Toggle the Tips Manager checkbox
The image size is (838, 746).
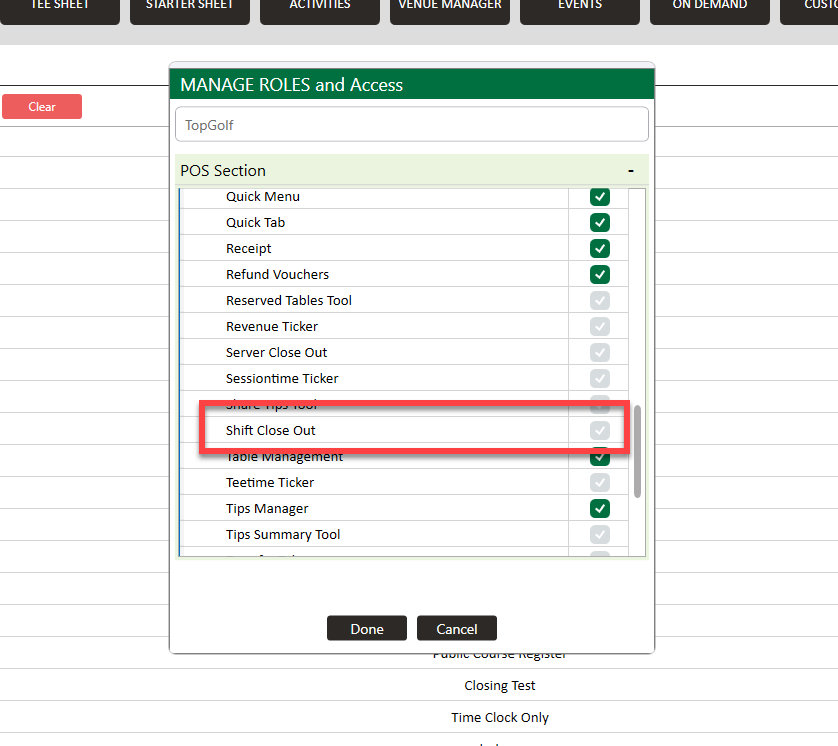pyautogui.click(x=599, y=509)
